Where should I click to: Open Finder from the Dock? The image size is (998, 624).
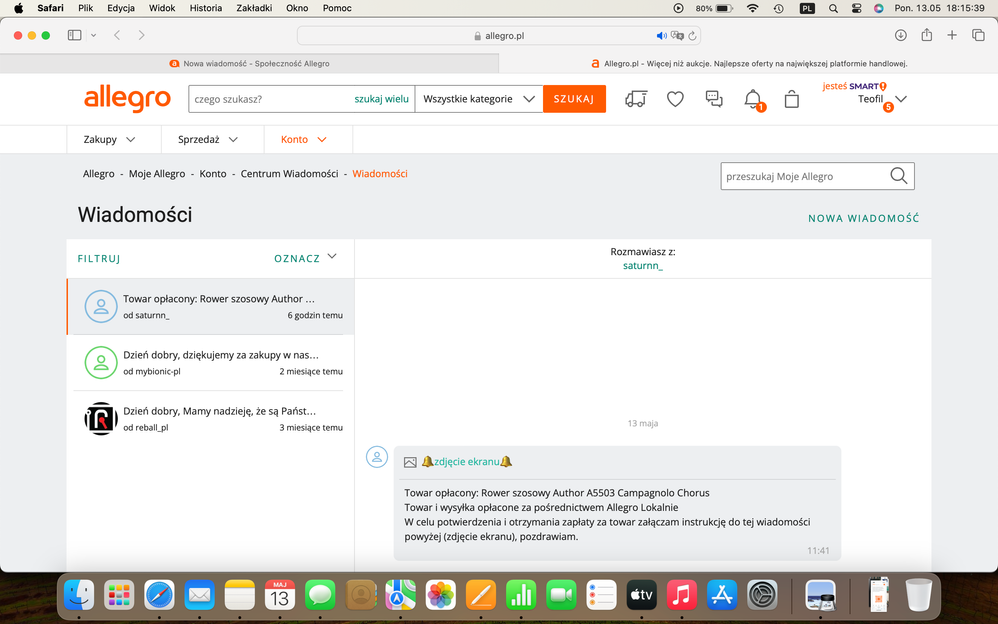point(79,595)
